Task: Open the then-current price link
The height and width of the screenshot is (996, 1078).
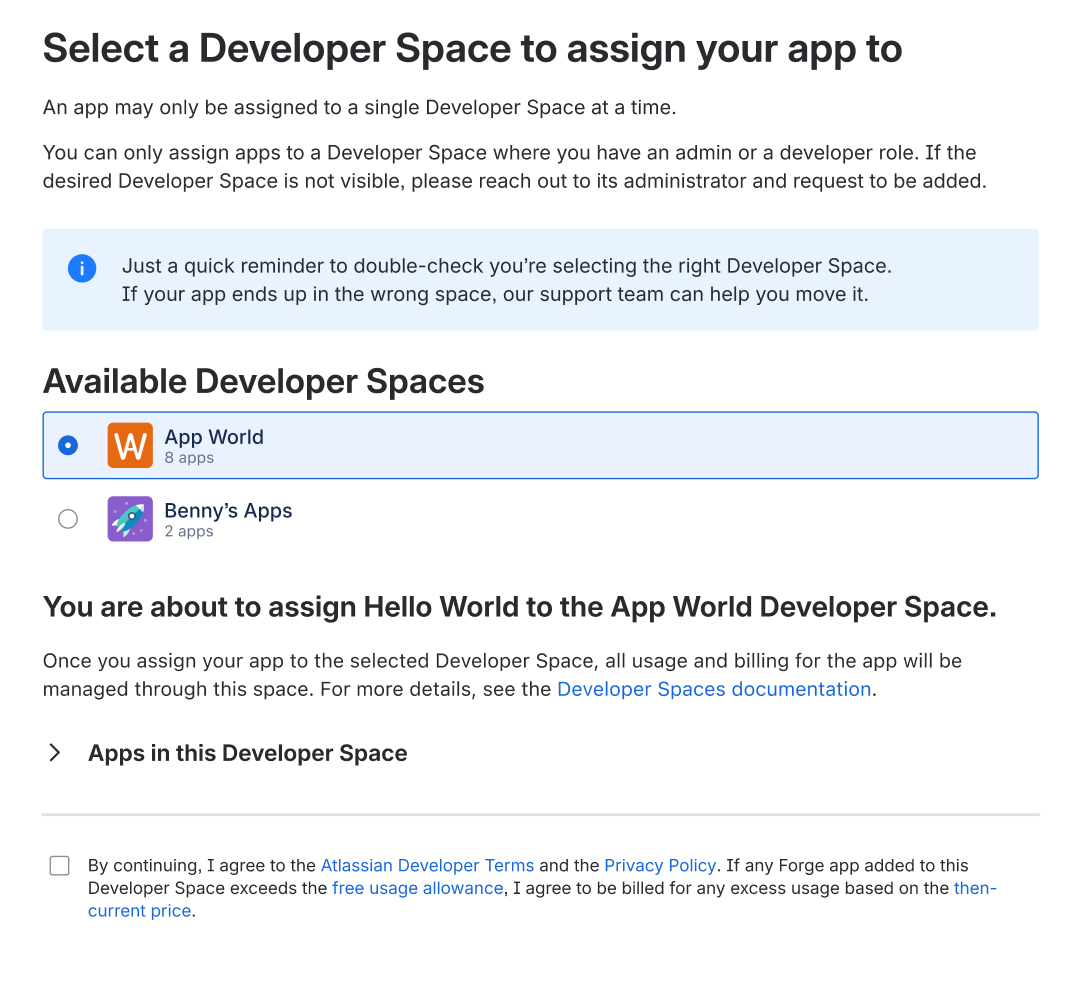Action: [974, 888]
